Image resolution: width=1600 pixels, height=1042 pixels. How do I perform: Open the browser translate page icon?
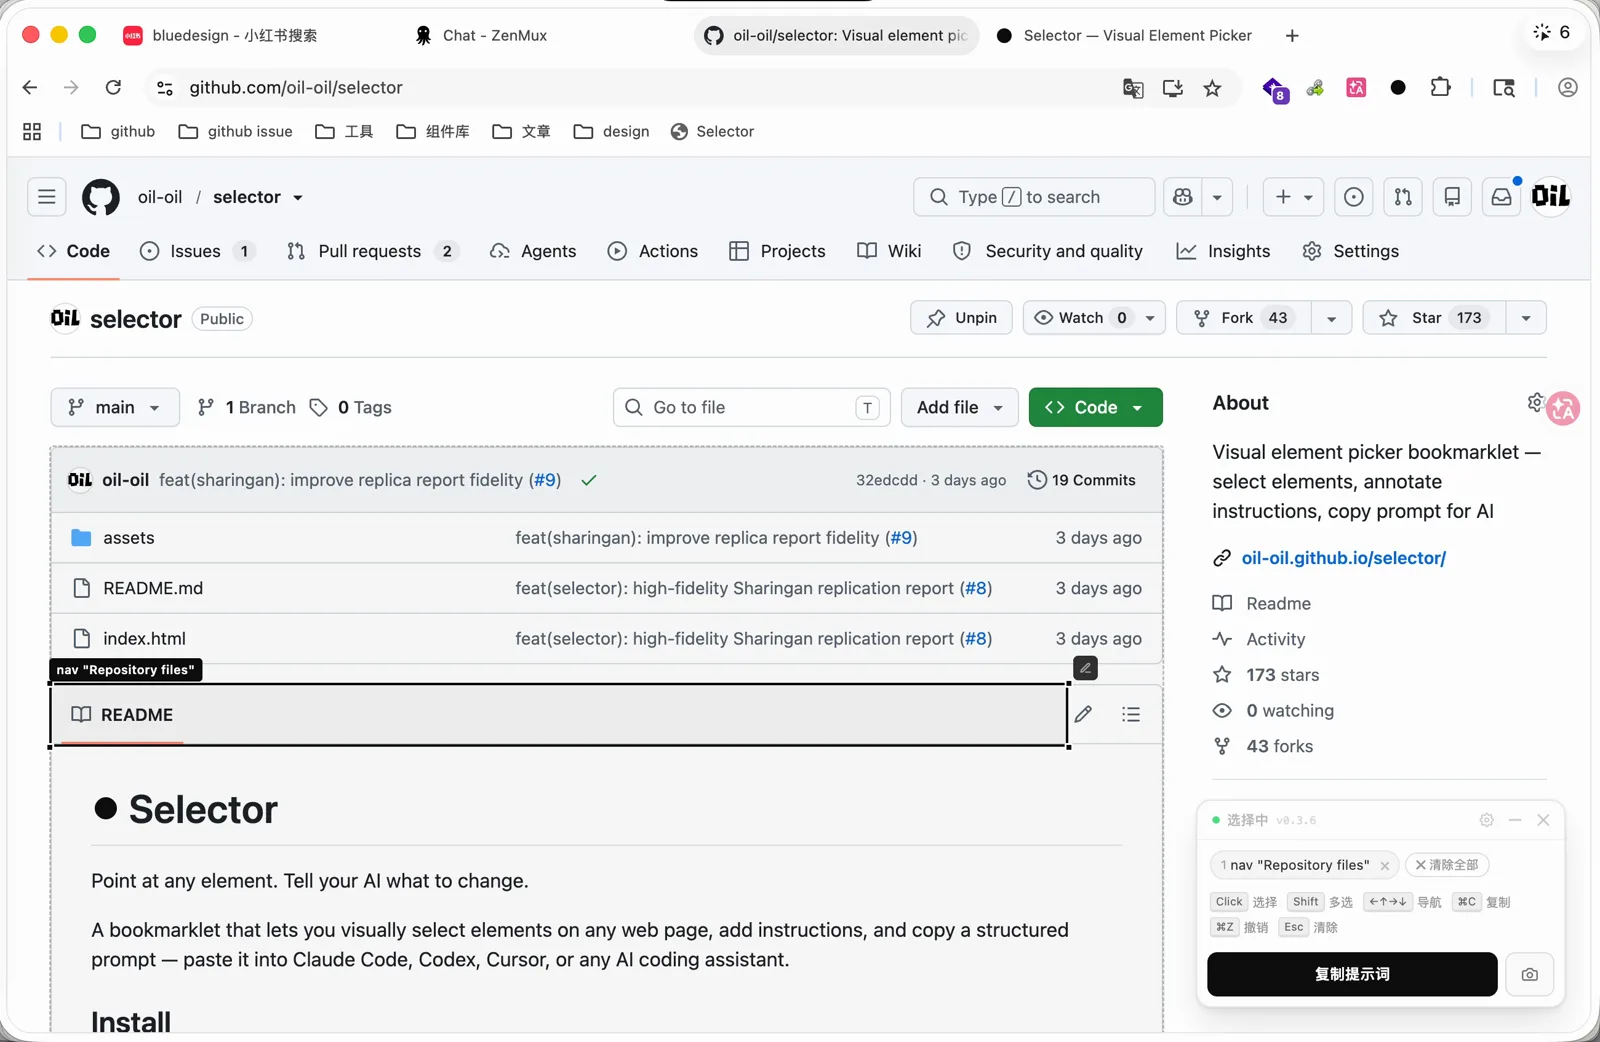pos(1133,88)
